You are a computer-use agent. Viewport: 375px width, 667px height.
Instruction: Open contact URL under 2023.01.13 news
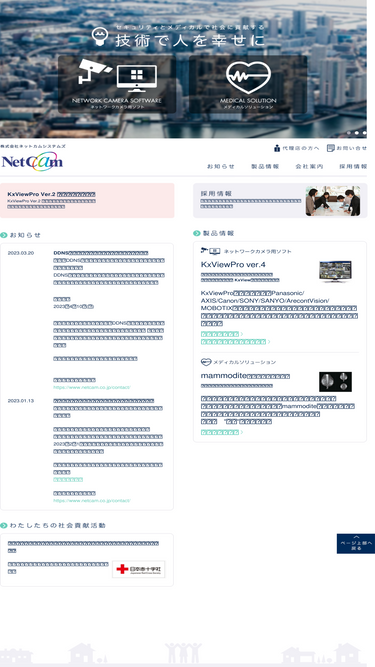tap(92, 501)
